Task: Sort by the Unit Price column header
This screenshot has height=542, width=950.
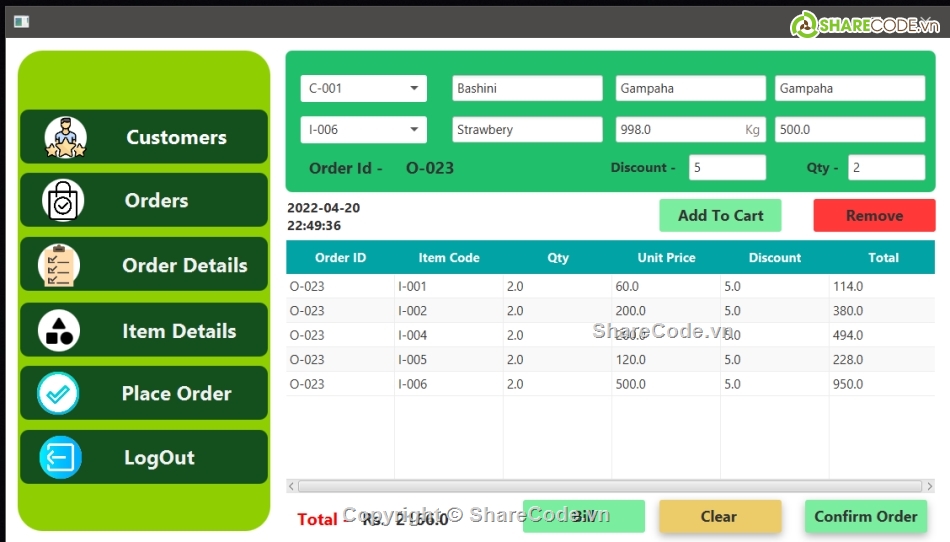Action: coord(666,258)
